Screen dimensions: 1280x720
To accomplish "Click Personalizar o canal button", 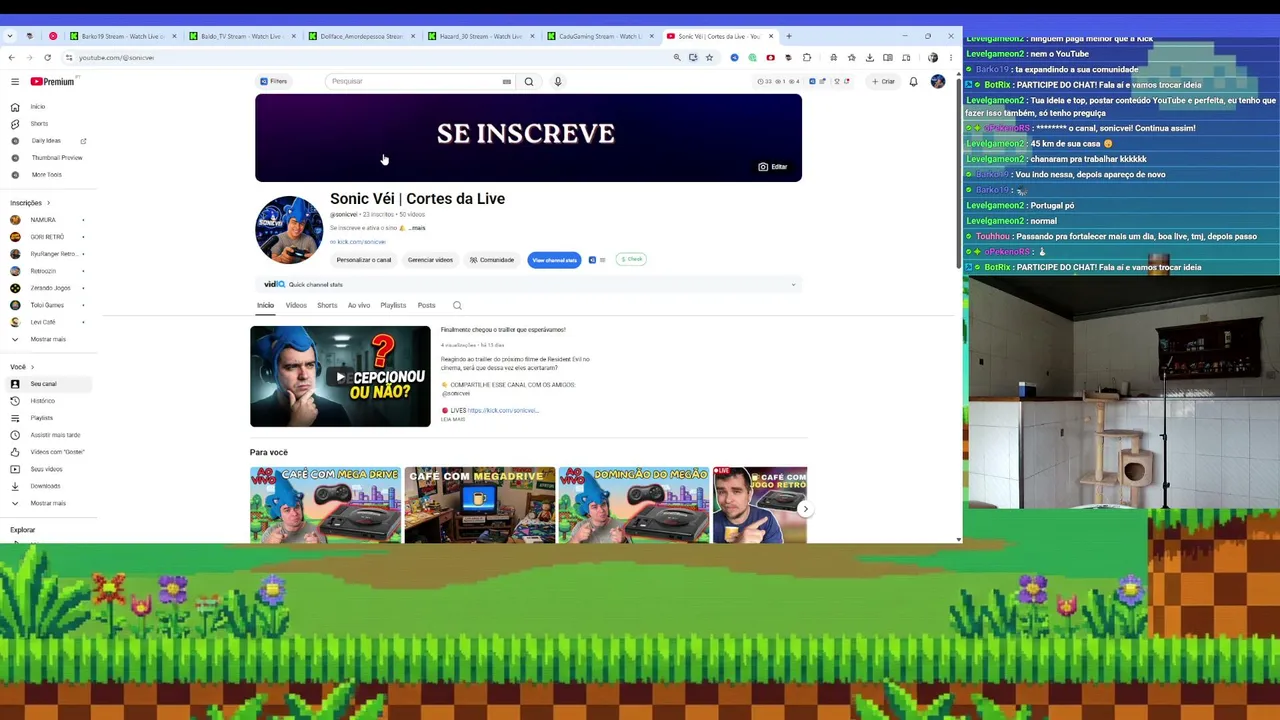I will pos(364,260).
